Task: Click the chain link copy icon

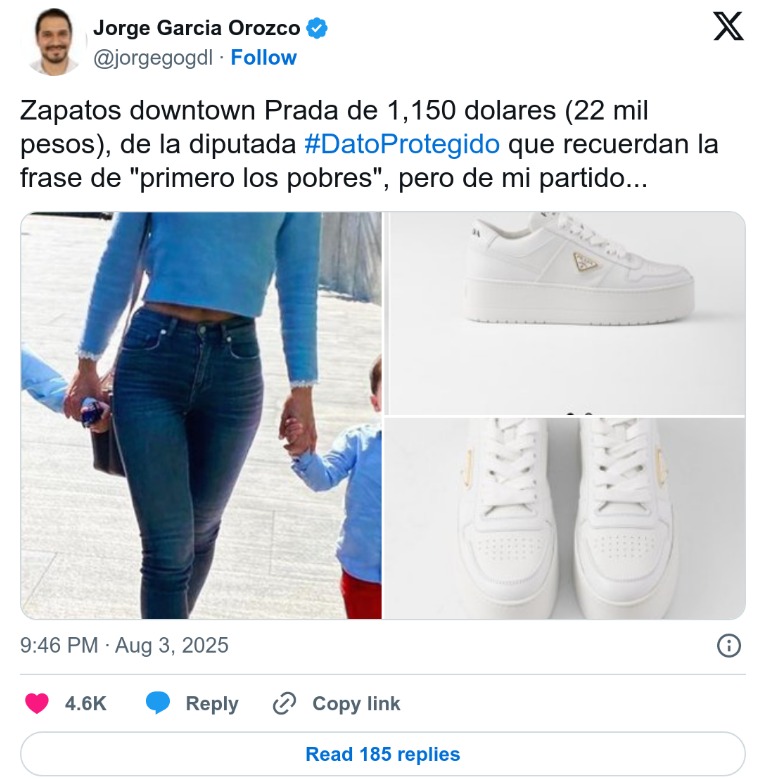Action: 285,703
